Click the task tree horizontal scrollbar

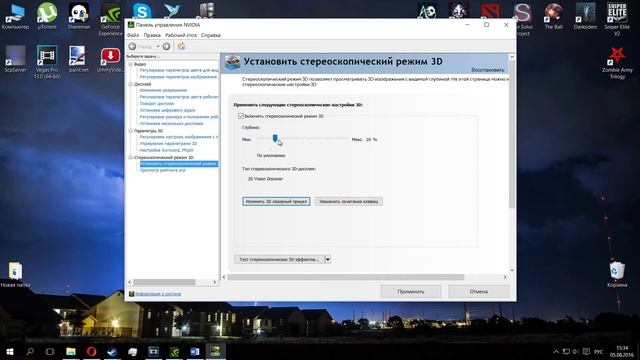point(164,282)
